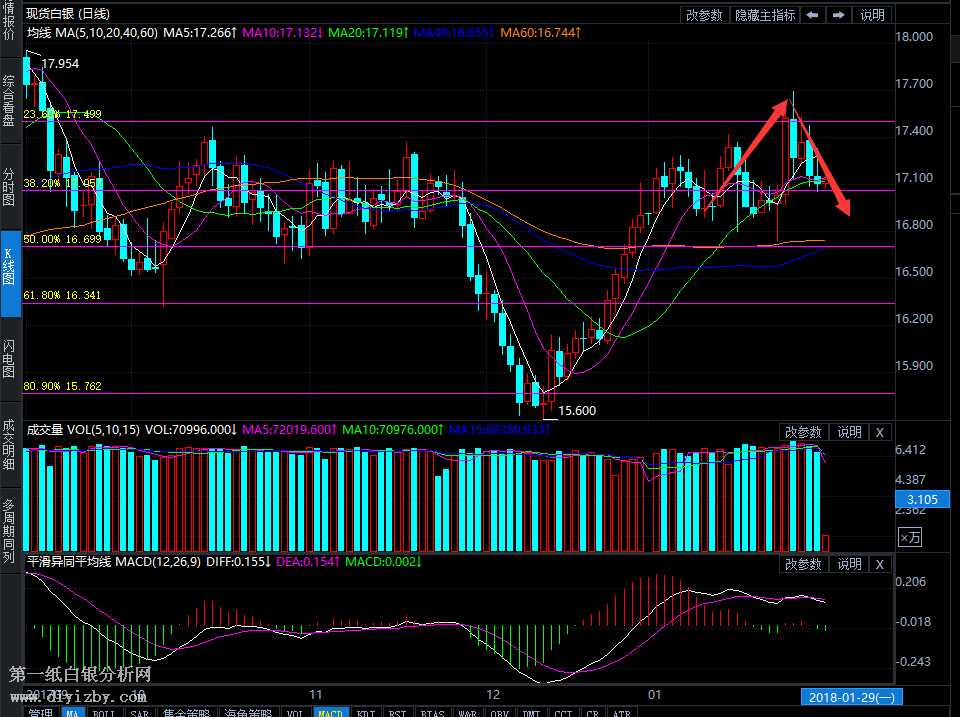Click 隐藏主指标 to hide main indicator
The width and height of the screenshot is (960, 717).
point(765,15)
